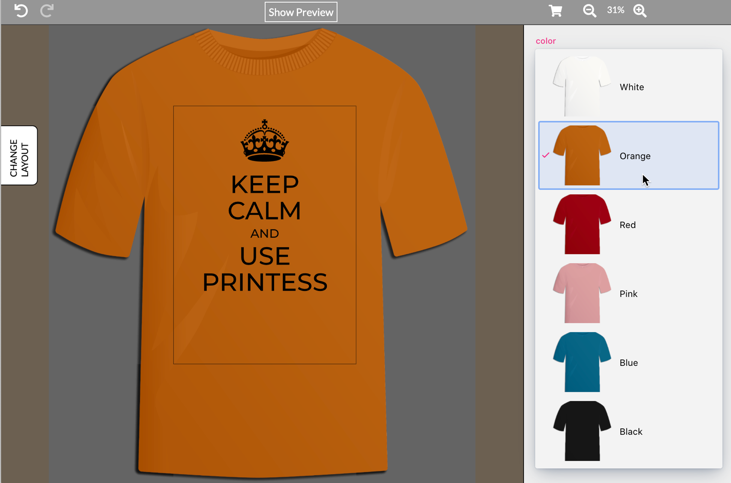The image size is (731, 483).
Task: Open the shopping cart
Action: click(555, 10)
